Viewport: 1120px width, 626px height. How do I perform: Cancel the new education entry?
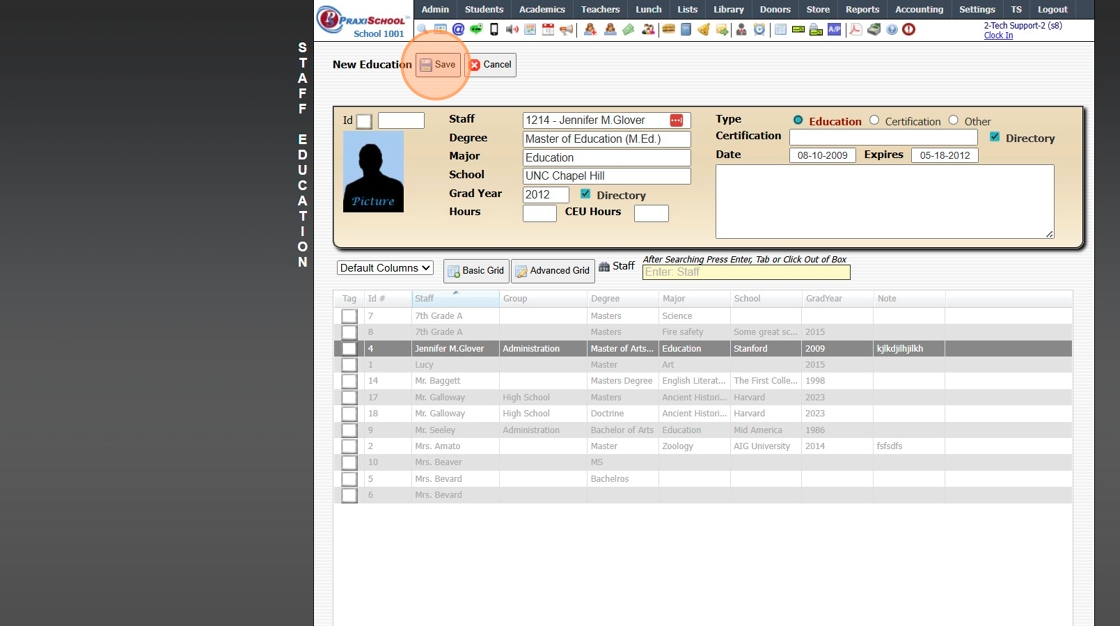click(491, 65)
